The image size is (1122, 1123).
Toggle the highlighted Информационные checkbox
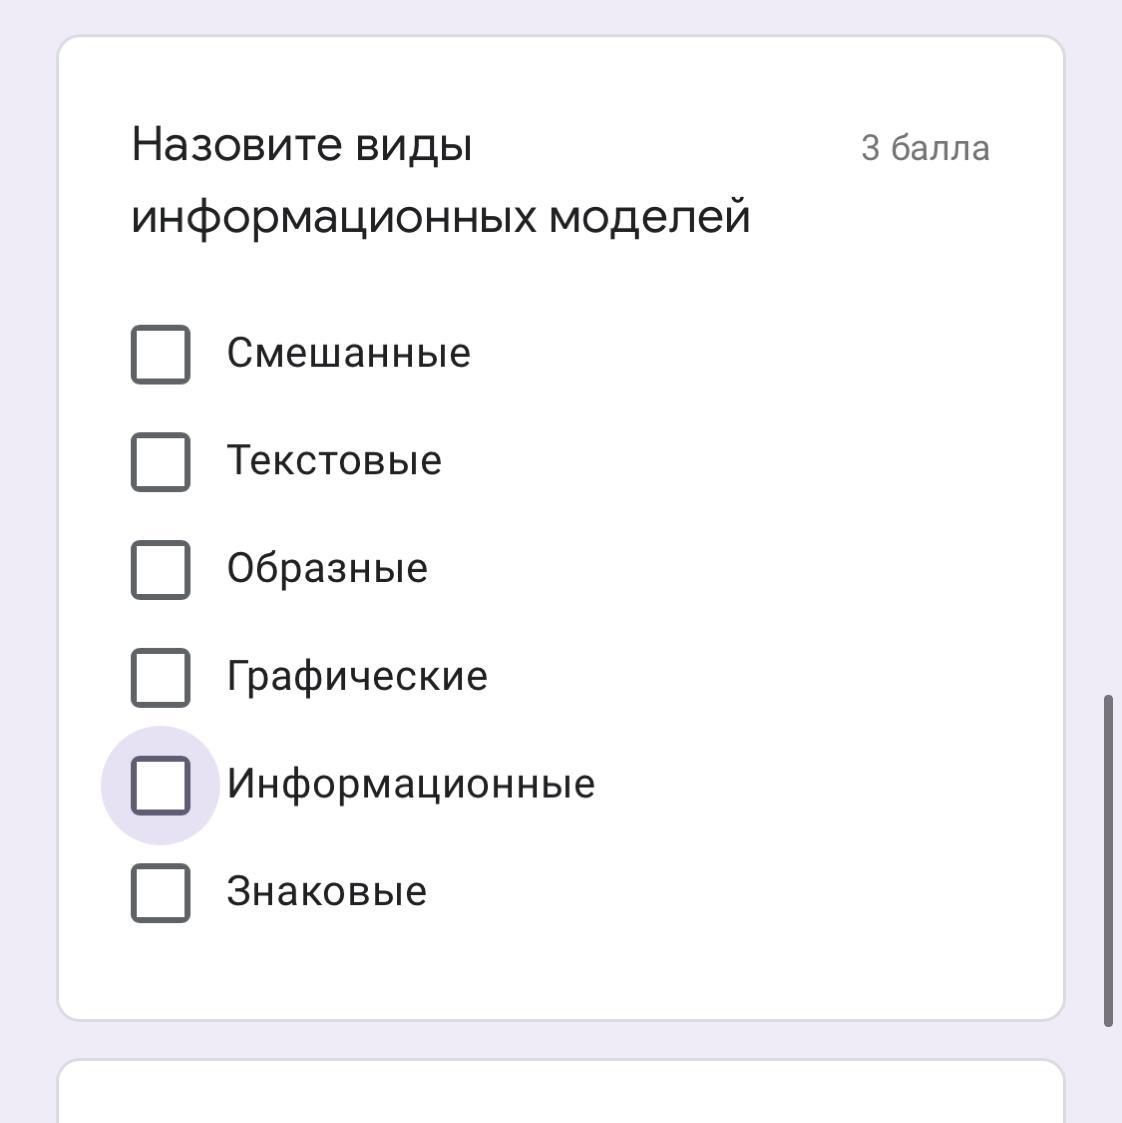click(x=160, y=785)
